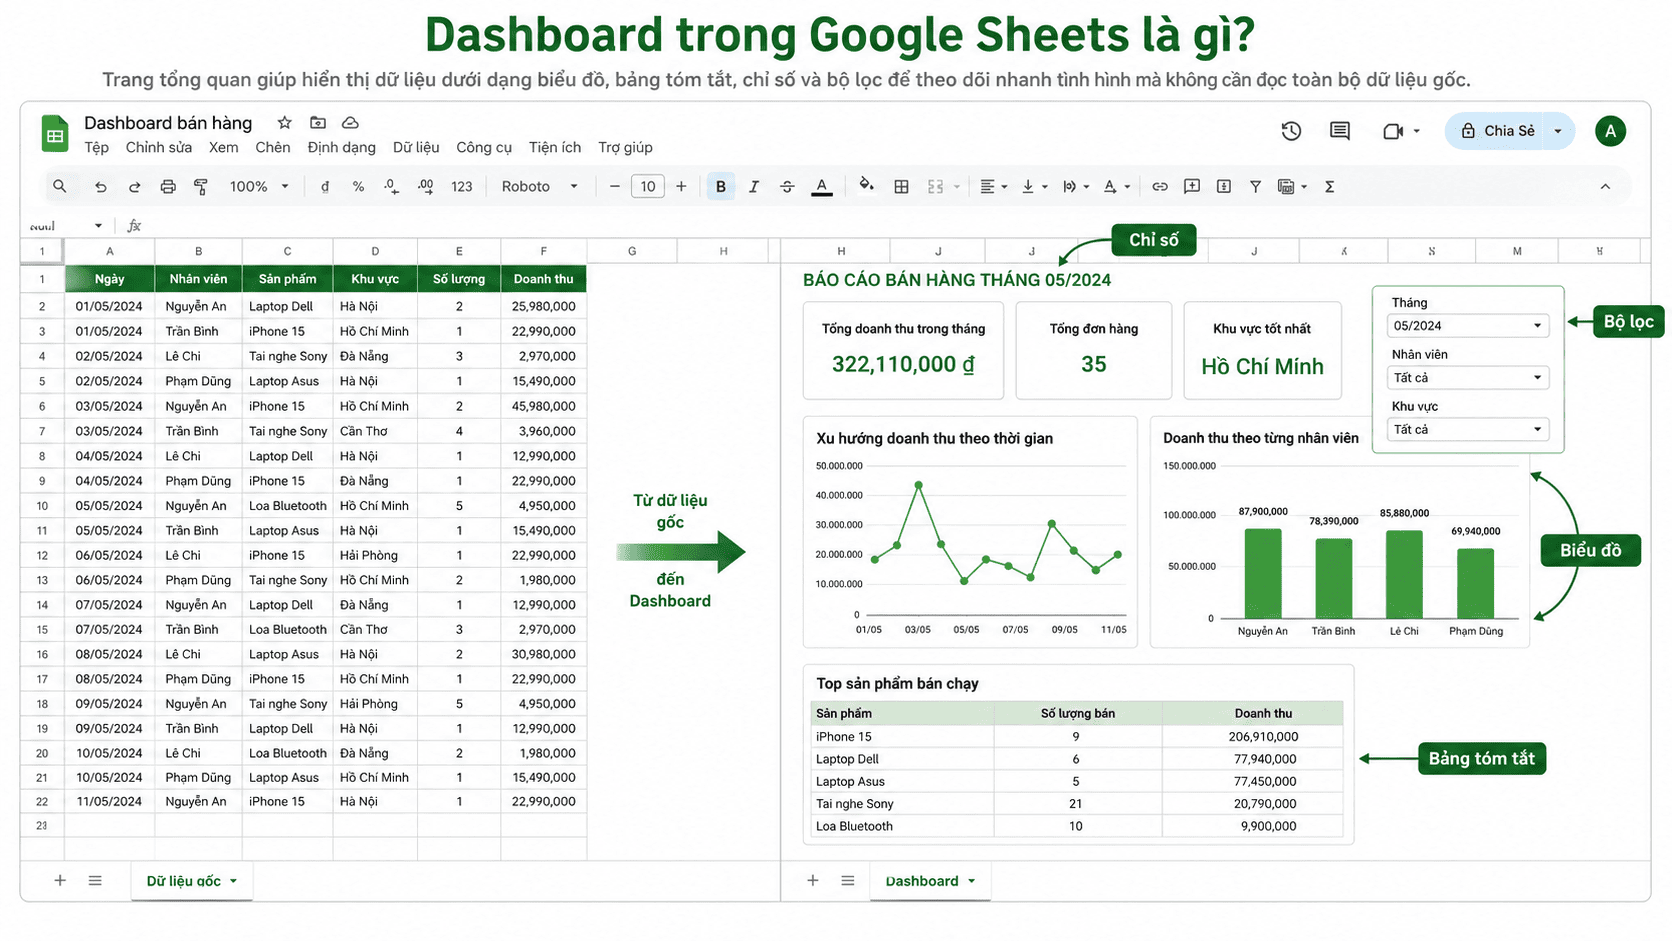Click the insert chart icon
The image size is (1672, 941).
click(x=1224, y=187)
